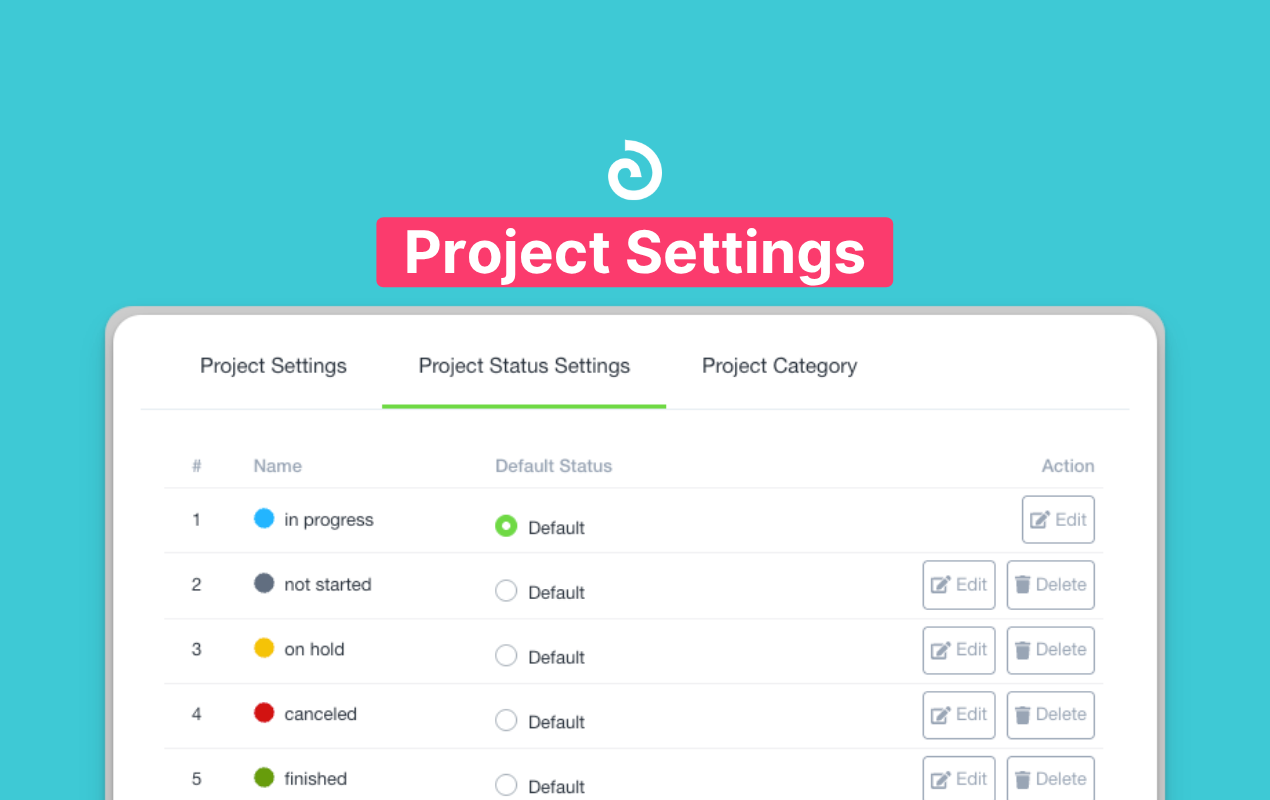Mark "finished" as the default status

pyautogui.click(x=506, y=786)
